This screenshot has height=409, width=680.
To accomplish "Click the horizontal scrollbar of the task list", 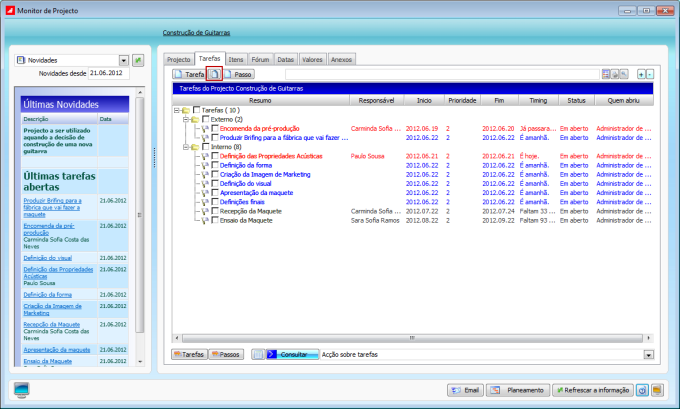I will pos(412,338).
